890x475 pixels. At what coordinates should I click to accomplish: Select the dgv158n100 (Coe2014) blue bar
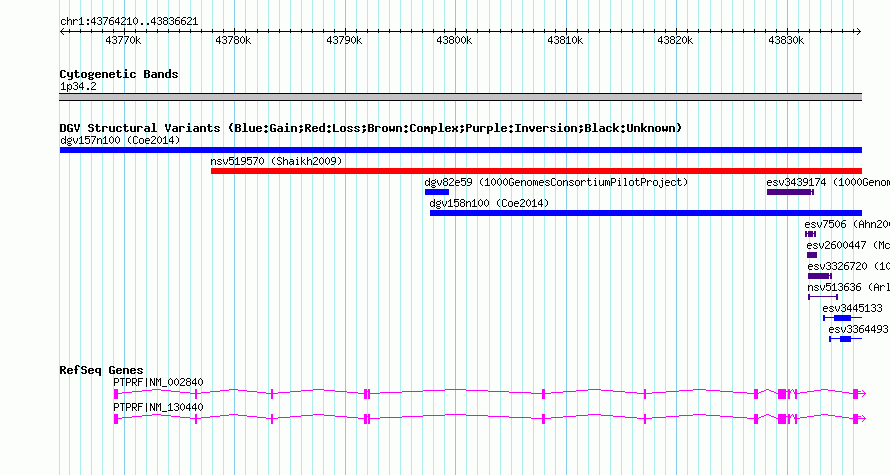coord(646,213)
